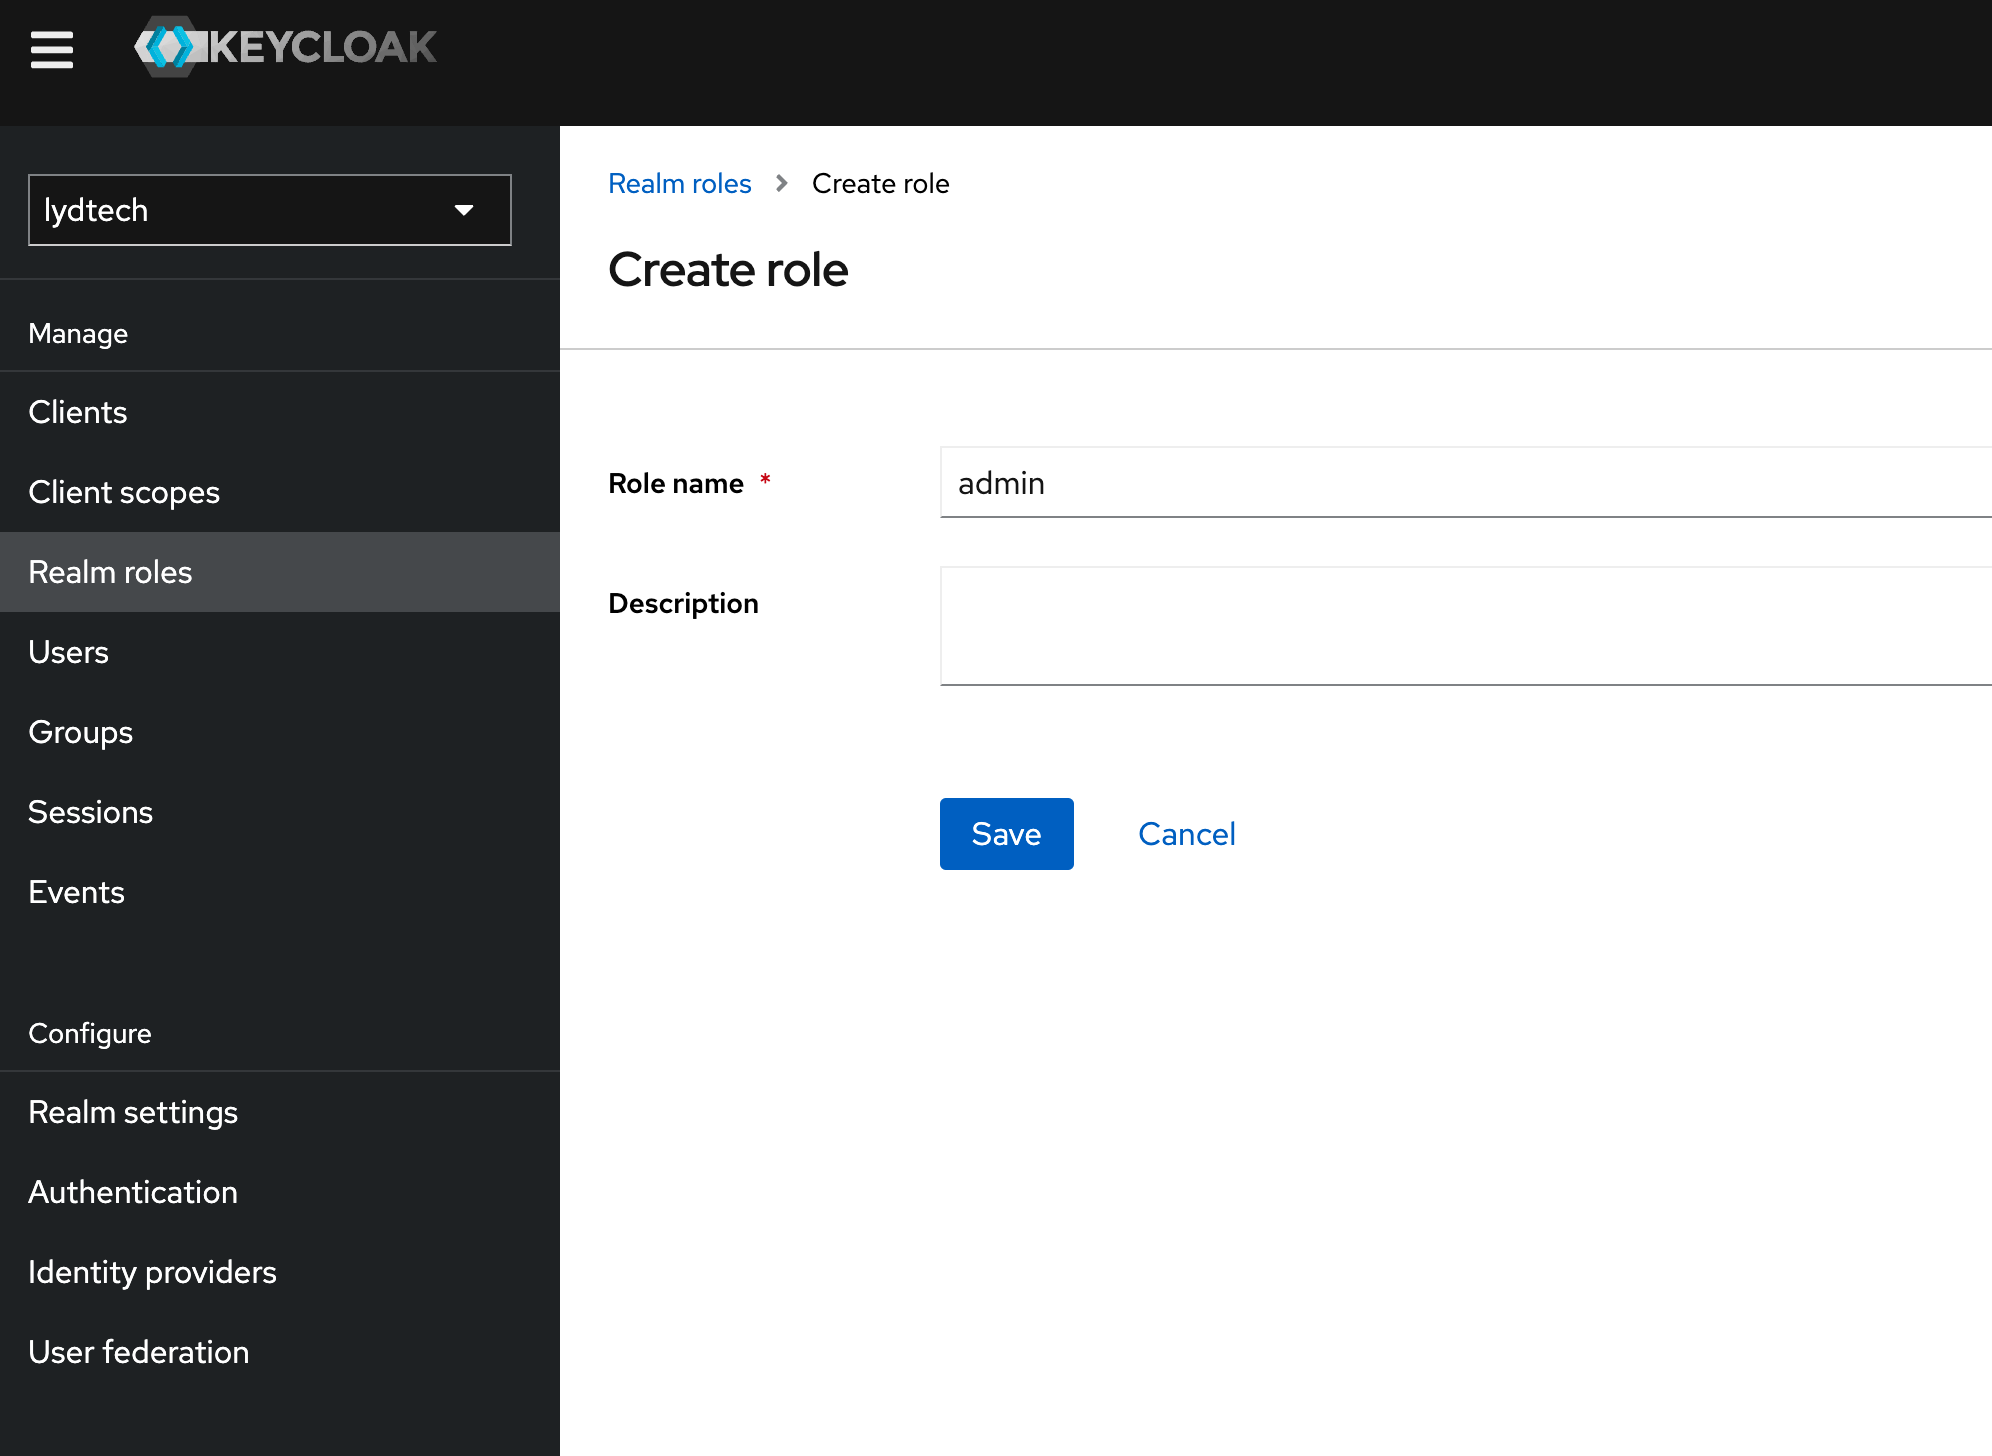Focus the Description text area

[x=1466, y=626]
